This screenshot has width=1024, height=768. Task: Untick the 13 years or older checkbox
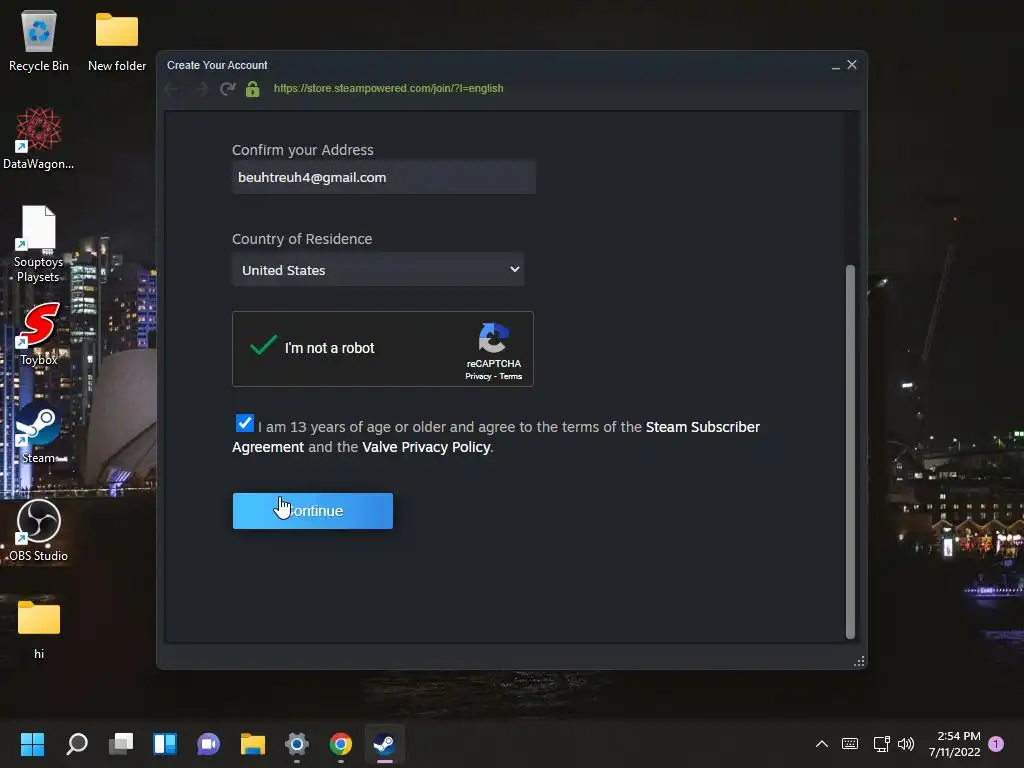click(244, 423)
